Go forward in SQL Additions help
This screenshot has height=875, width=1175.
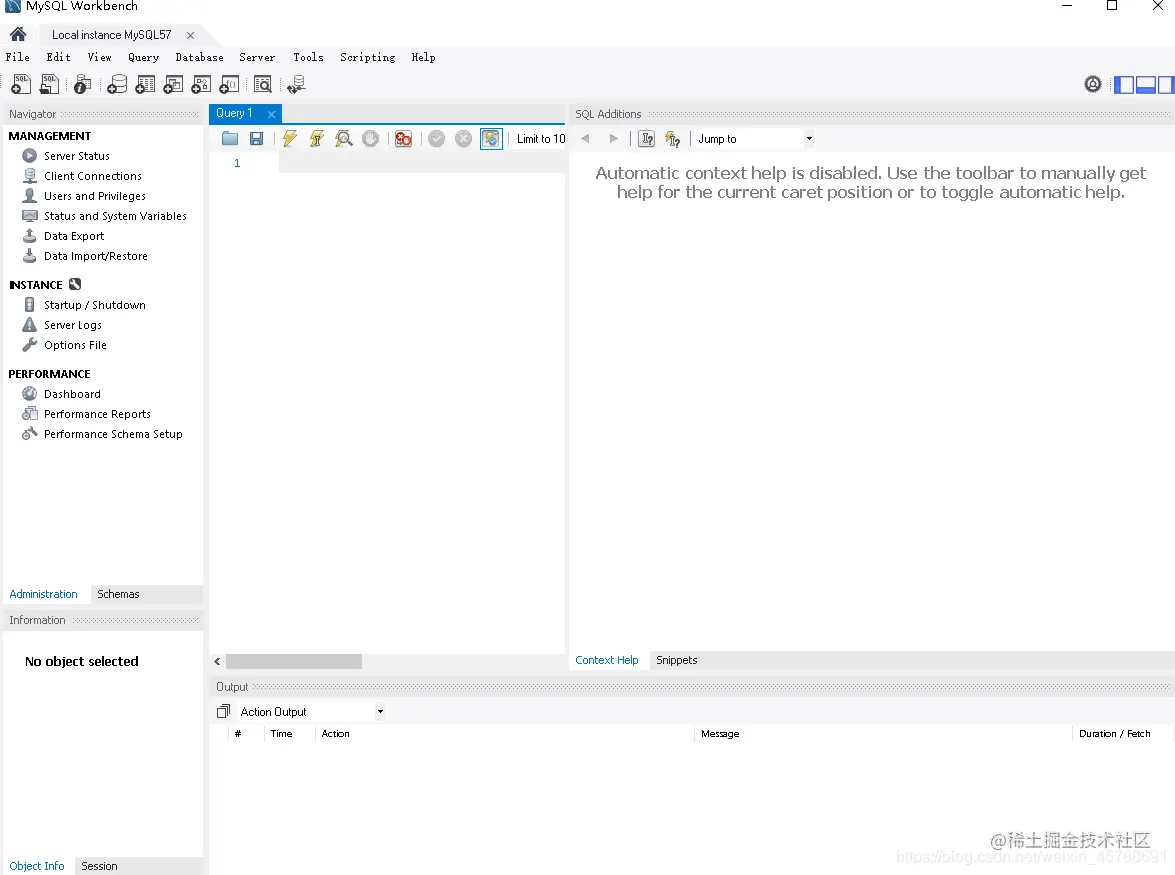pyautogui.click(x=614, y=139)
